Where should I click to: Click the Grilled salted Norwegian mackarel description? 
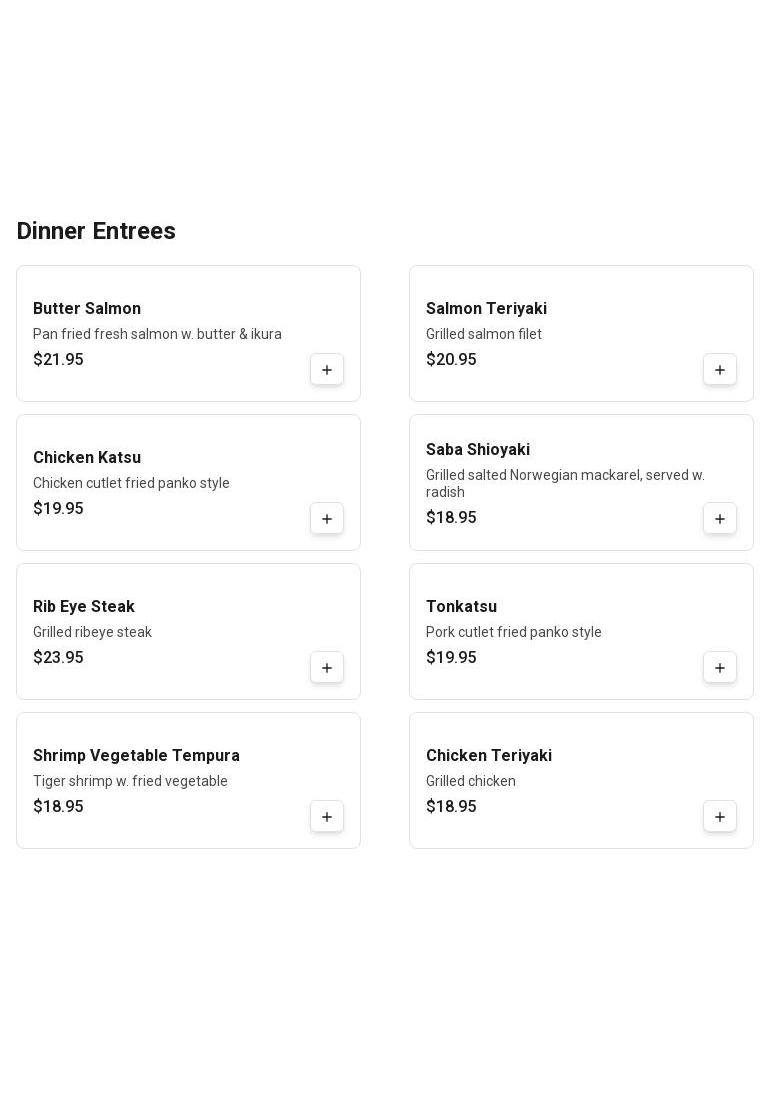coord(565,483)
